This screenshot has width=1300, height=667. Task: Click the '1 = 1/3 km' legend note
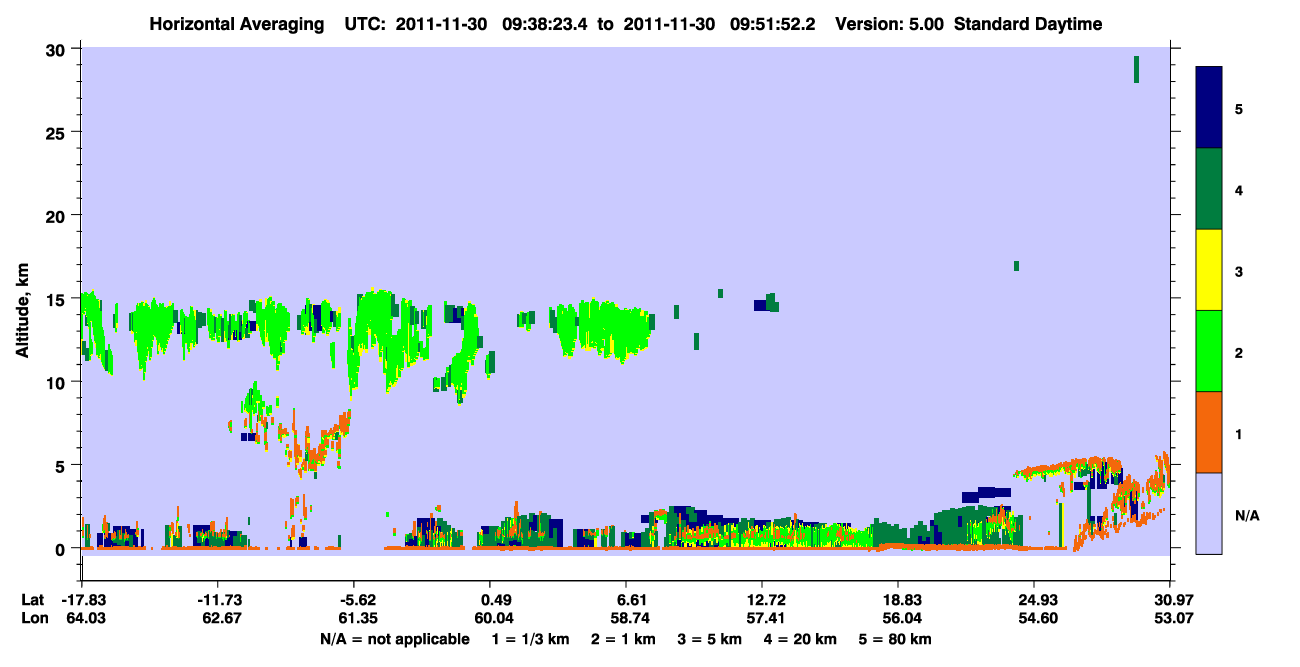(529, 639)
